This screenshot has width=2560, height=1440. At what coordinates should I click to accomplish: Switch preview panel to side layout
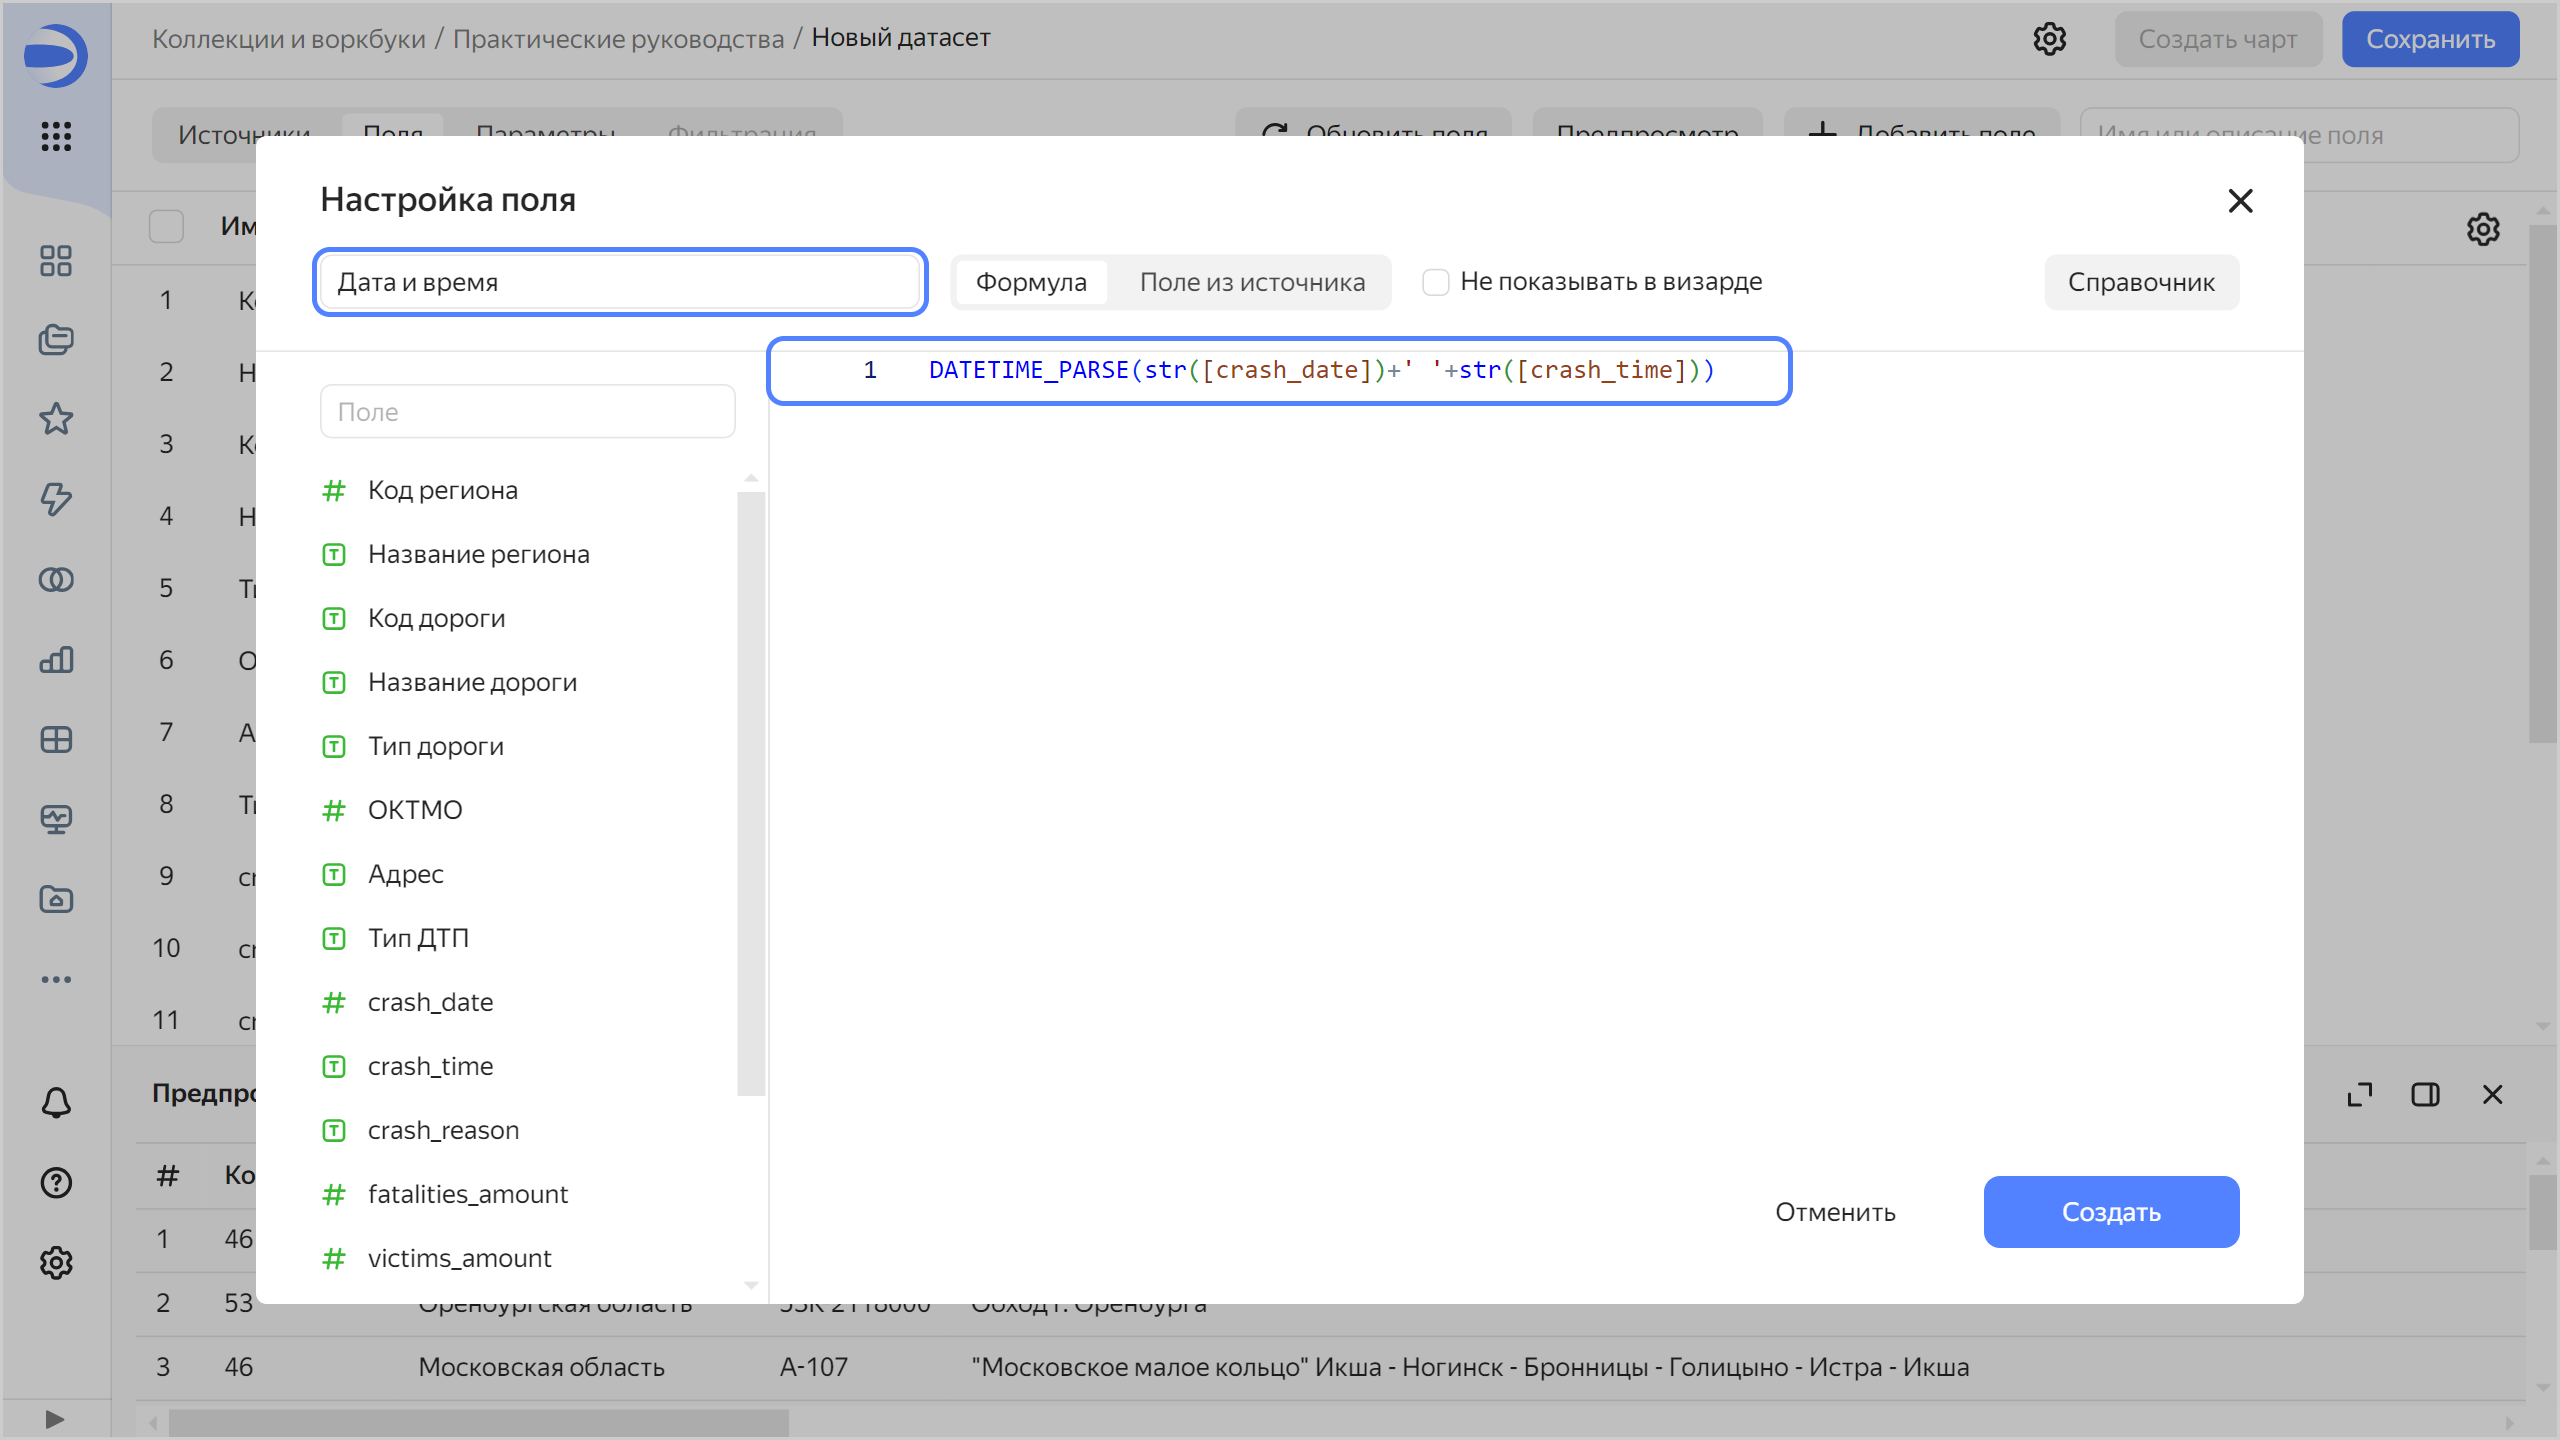(2425, 1095)
